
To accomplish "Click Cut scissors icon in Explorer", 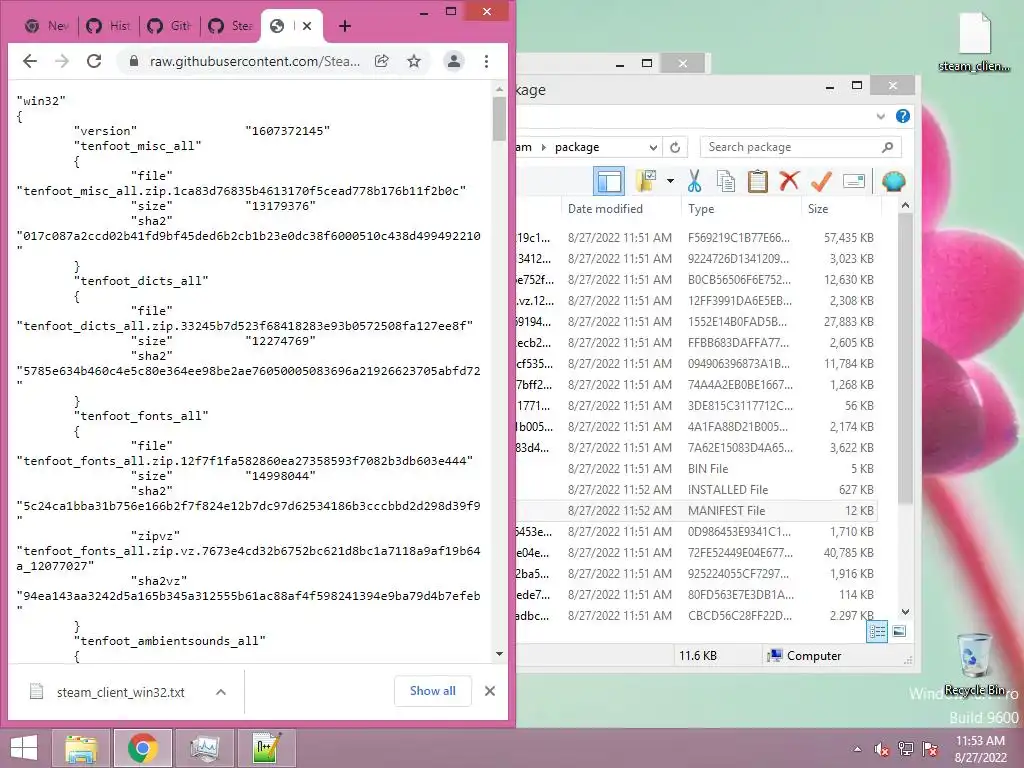I will (x=694, y=182).
